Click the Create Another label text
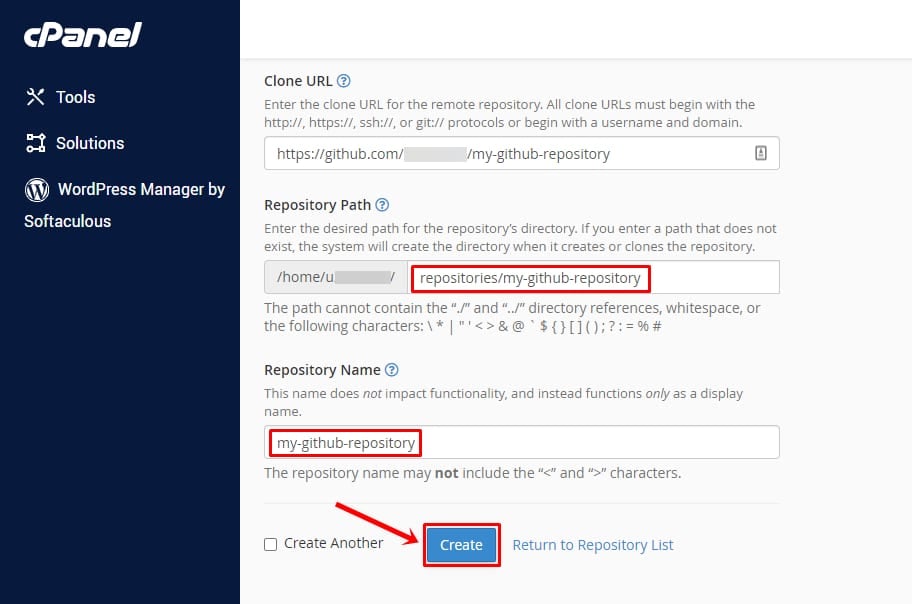This screenshot has height=604, width=912. (333, 543)
